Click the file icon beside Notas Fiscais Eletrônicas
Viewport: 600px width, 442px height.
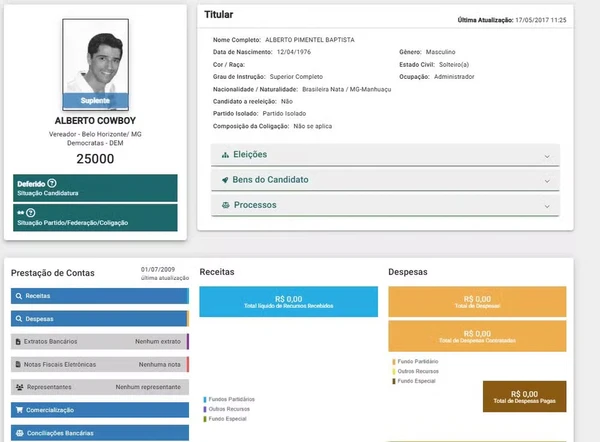(x=19, y=364)
